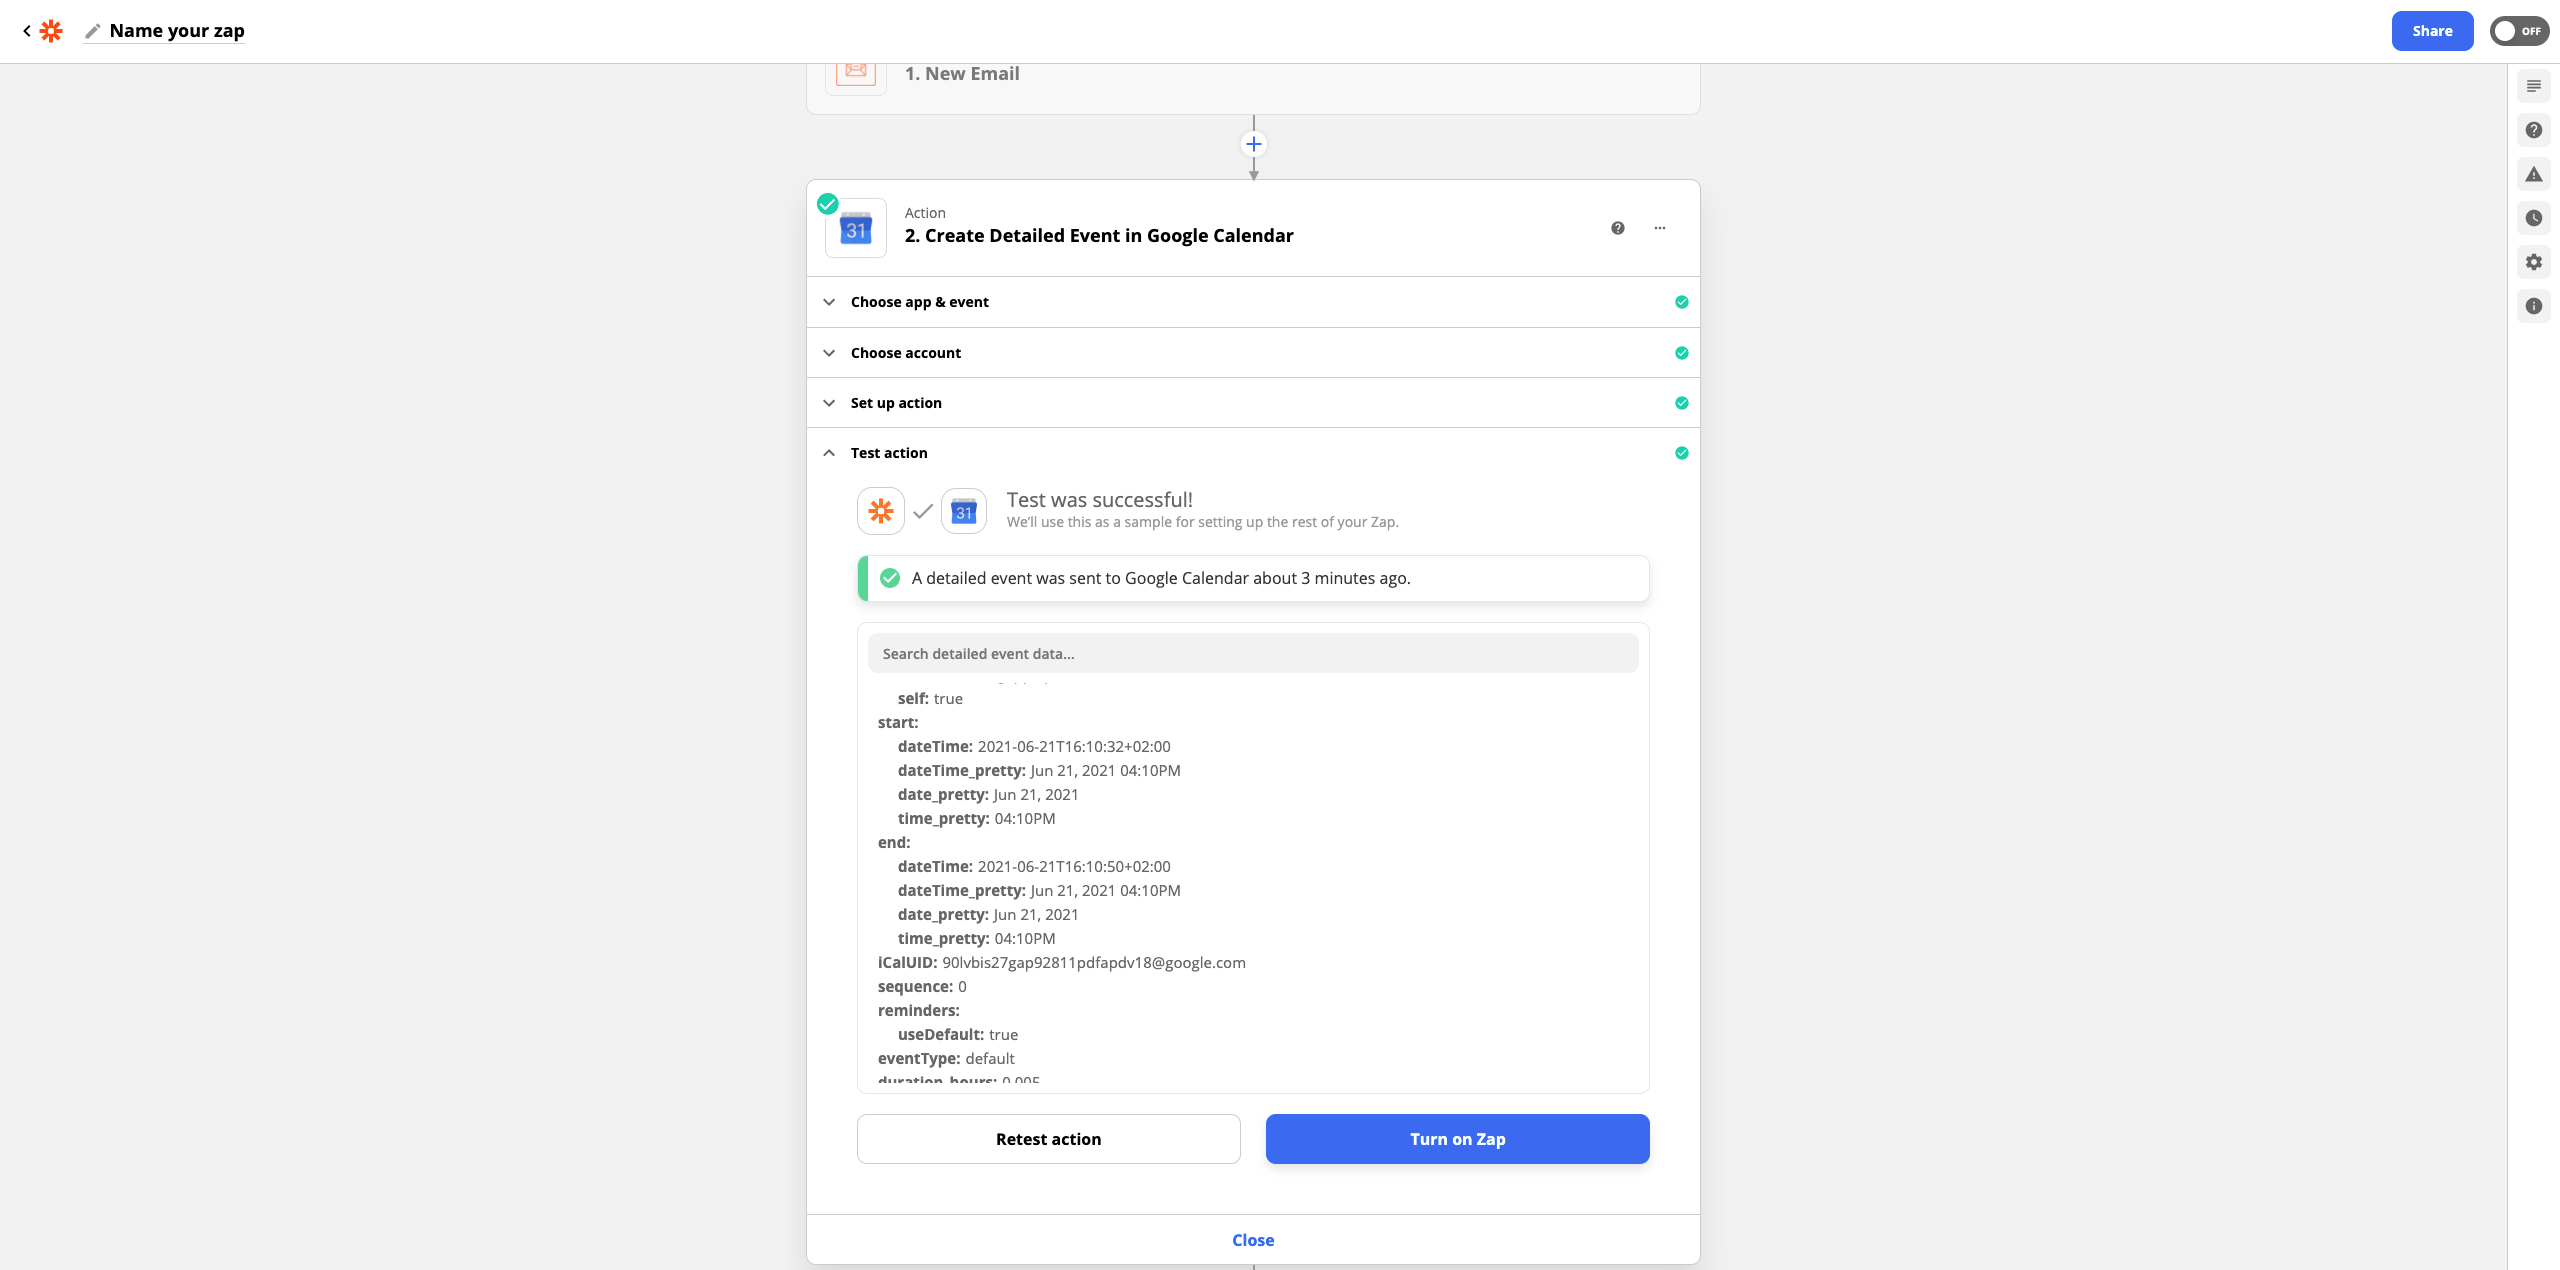
Task: Click the pencil icon to rename zap
Action: point(92,31)
